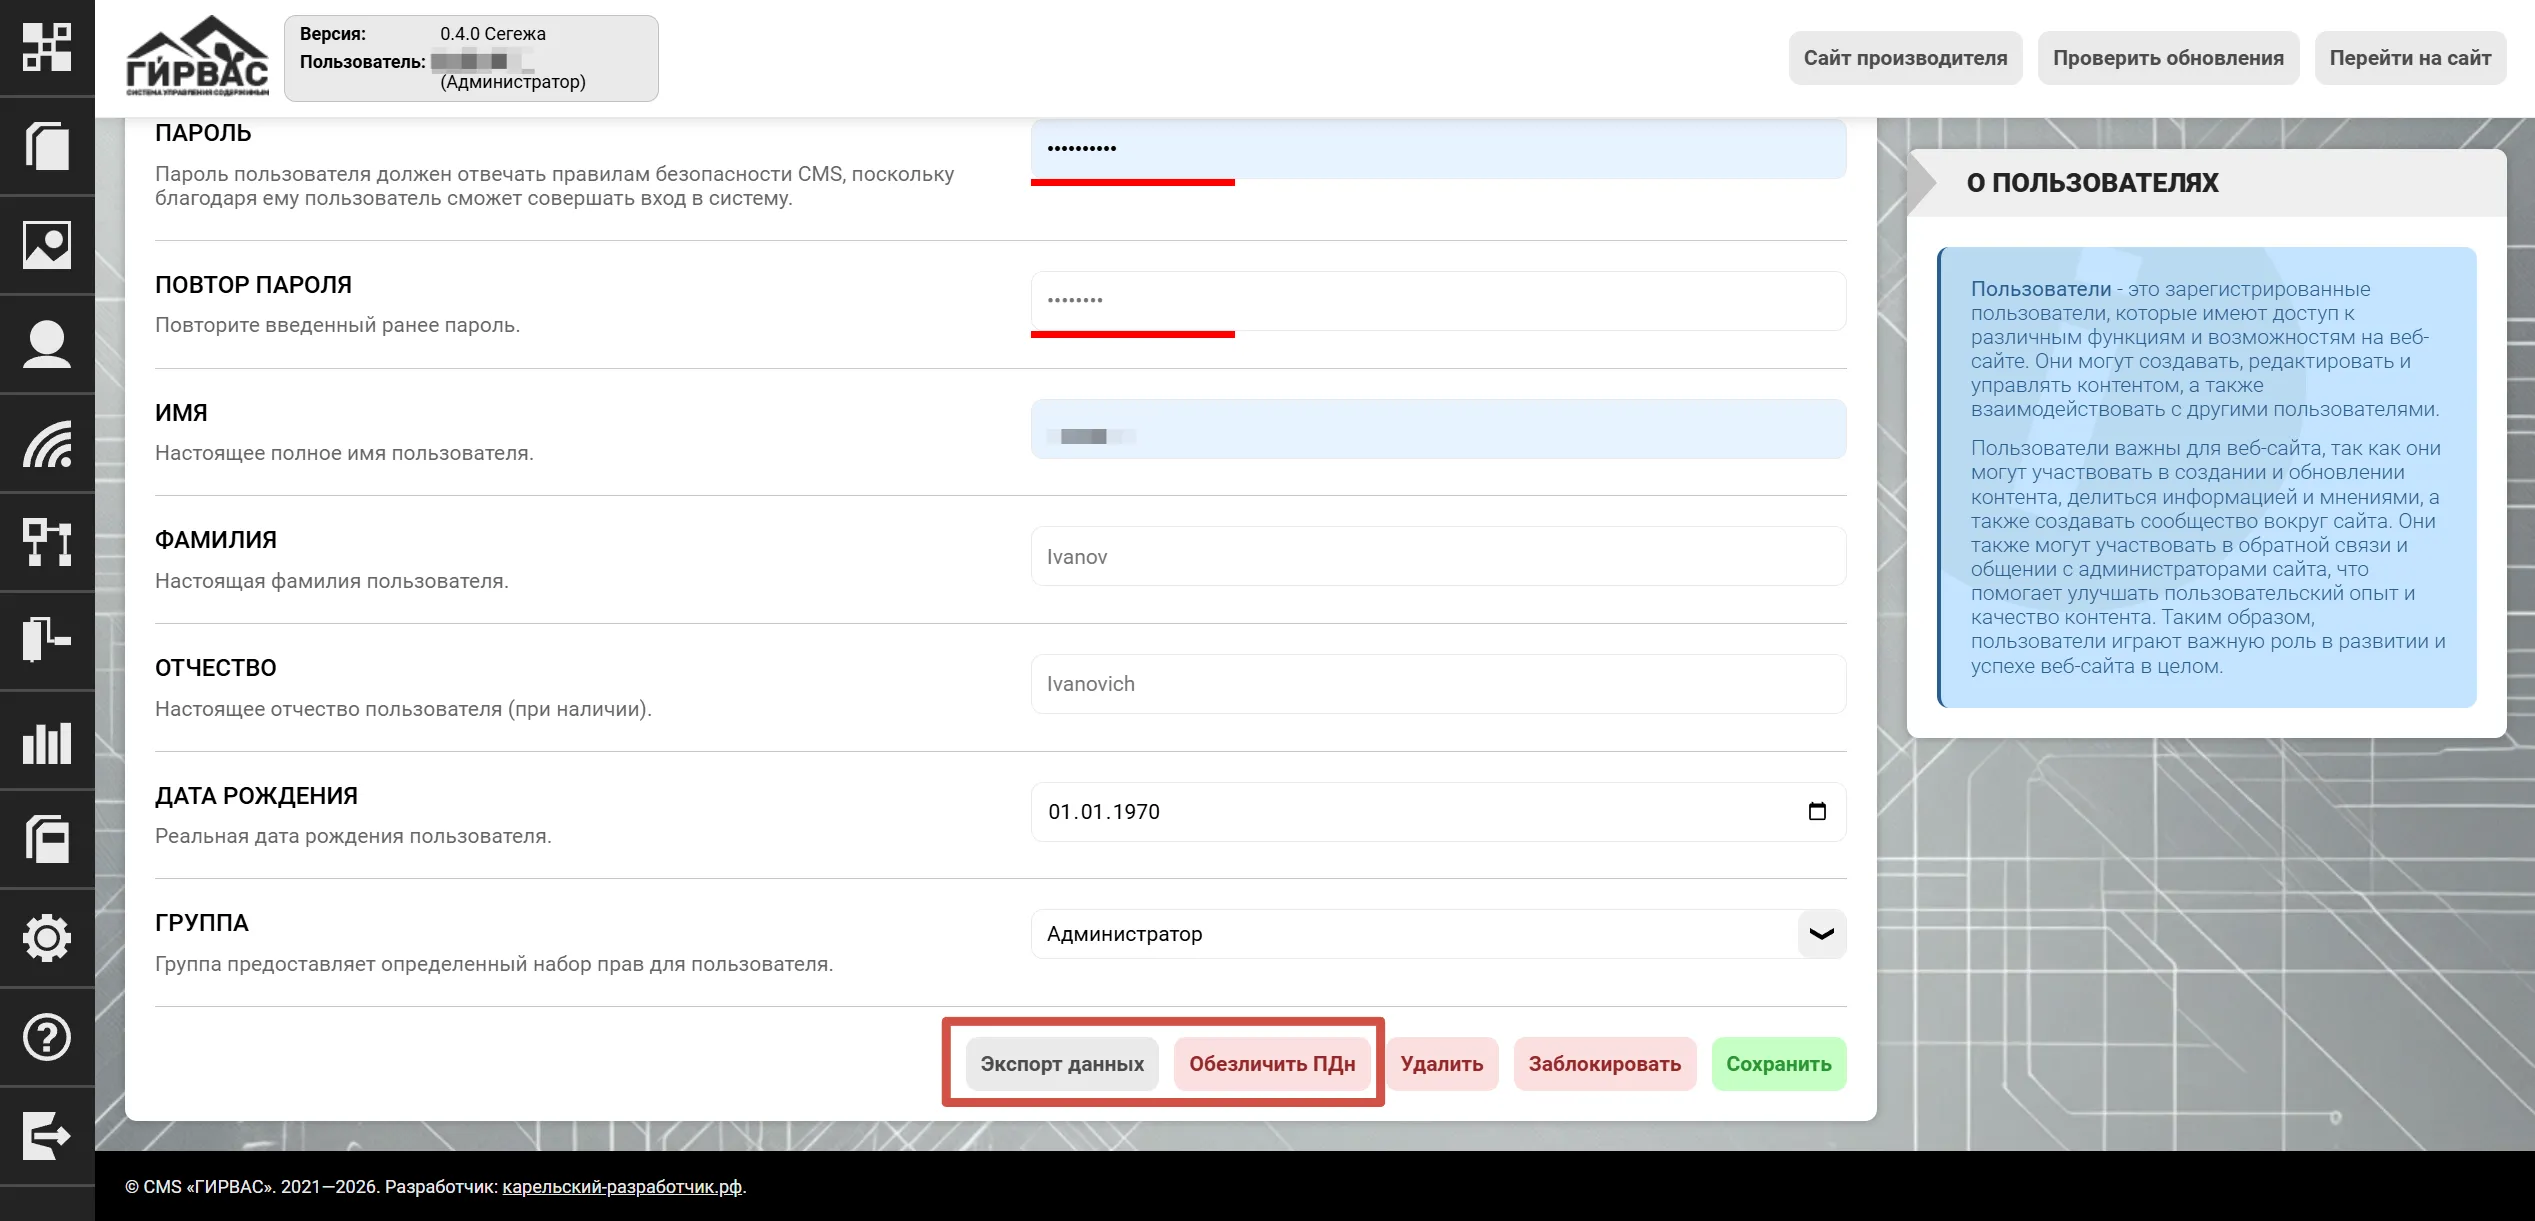
Task: Focus the Пароль password field
Action: [x=1438, y=149]
